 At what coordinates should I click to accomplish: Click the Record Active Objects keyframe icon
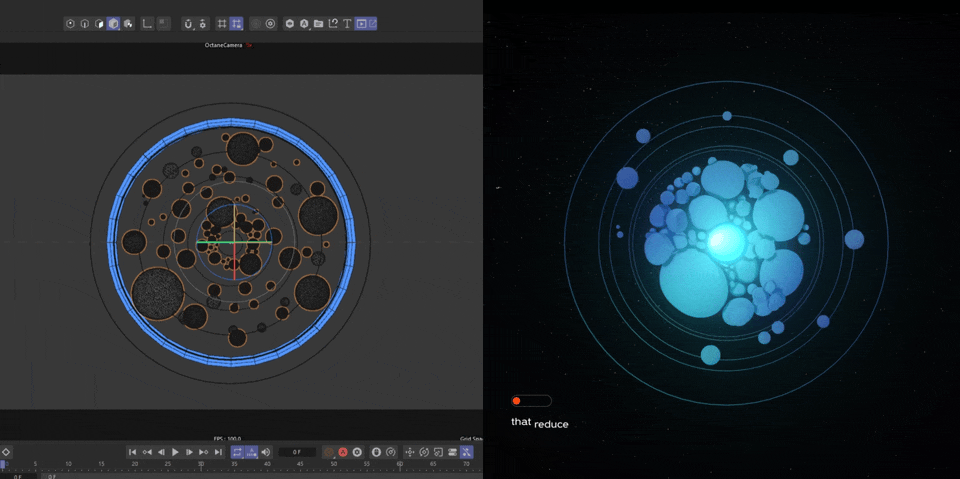click(x=328, y=452)
